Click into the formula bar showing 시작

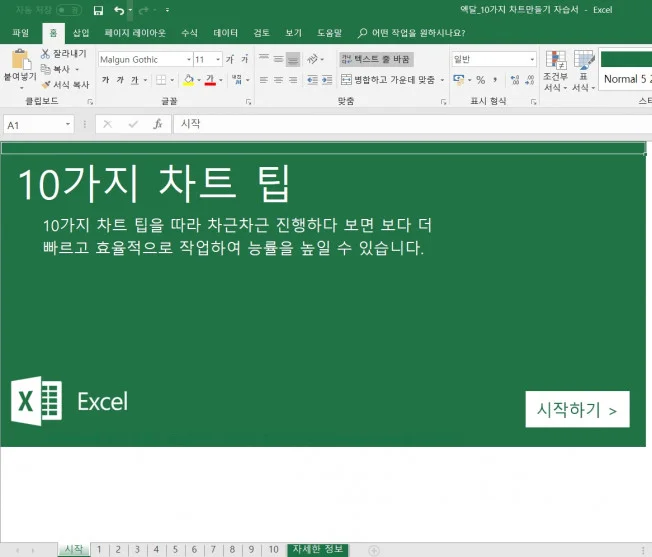[412, 124]
